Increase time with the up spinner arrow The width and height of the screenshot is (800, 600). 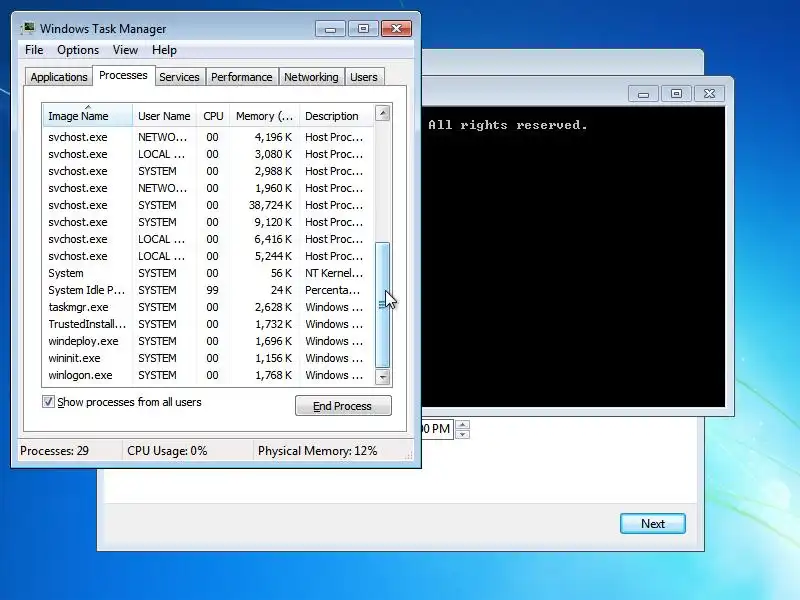(462, 424)
